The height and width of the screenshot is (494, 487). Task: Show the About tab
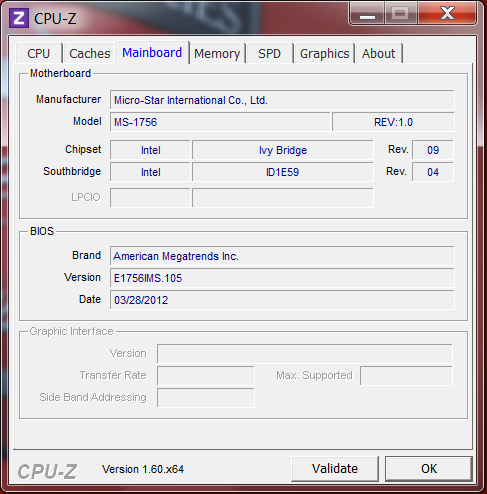[379, 53]
